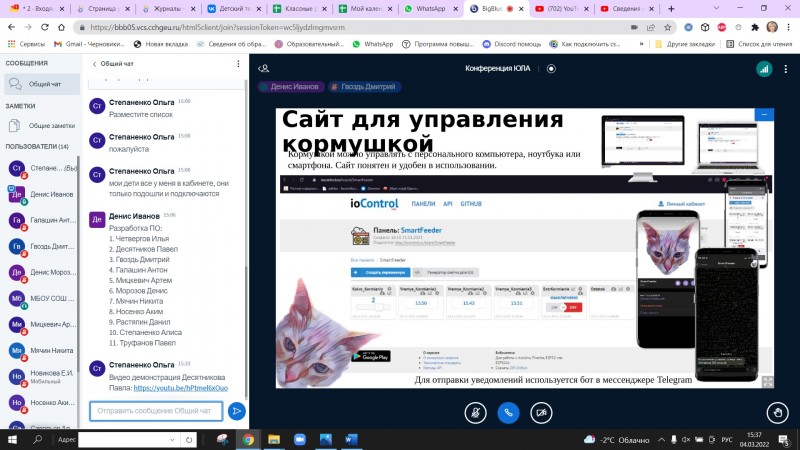Make presentation fullscreen

[x=766, y=380]
